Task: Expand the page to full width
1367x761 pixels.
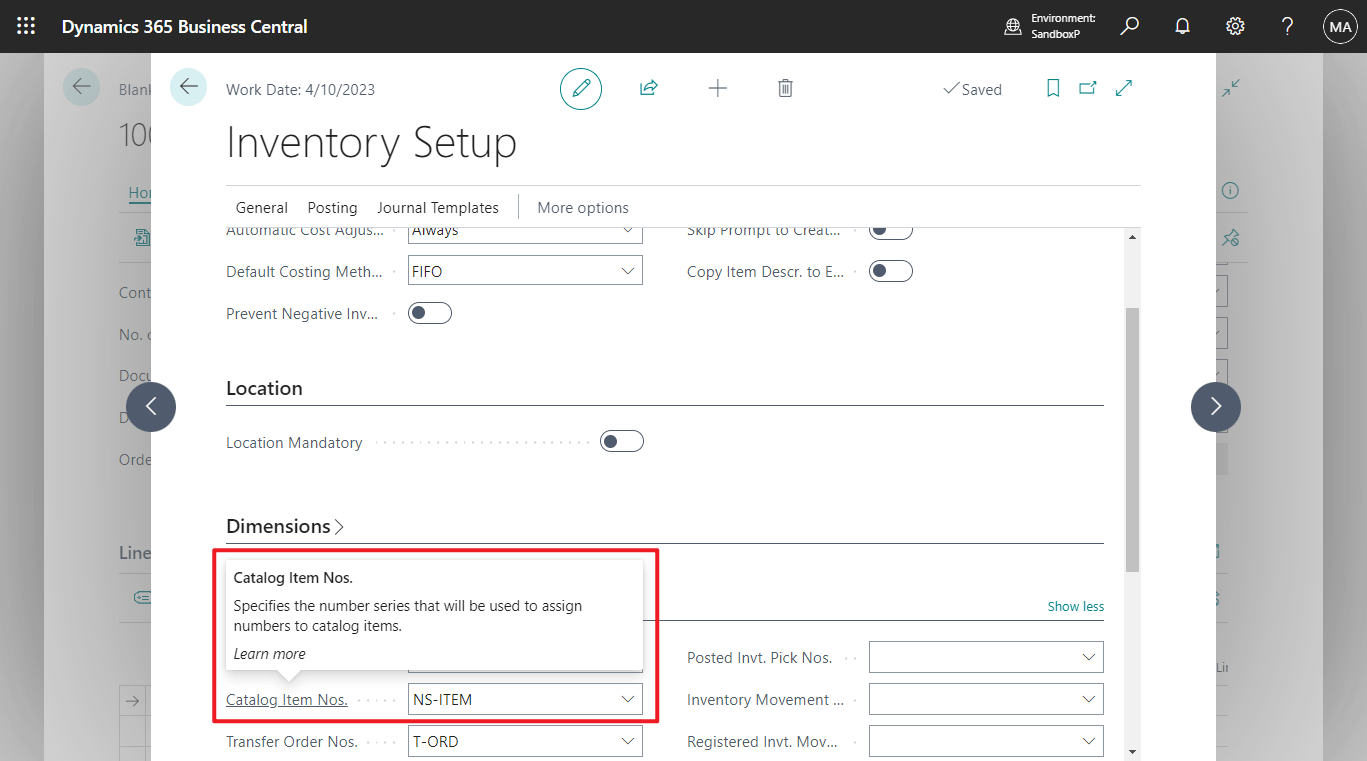Action: click(1124, 88)
